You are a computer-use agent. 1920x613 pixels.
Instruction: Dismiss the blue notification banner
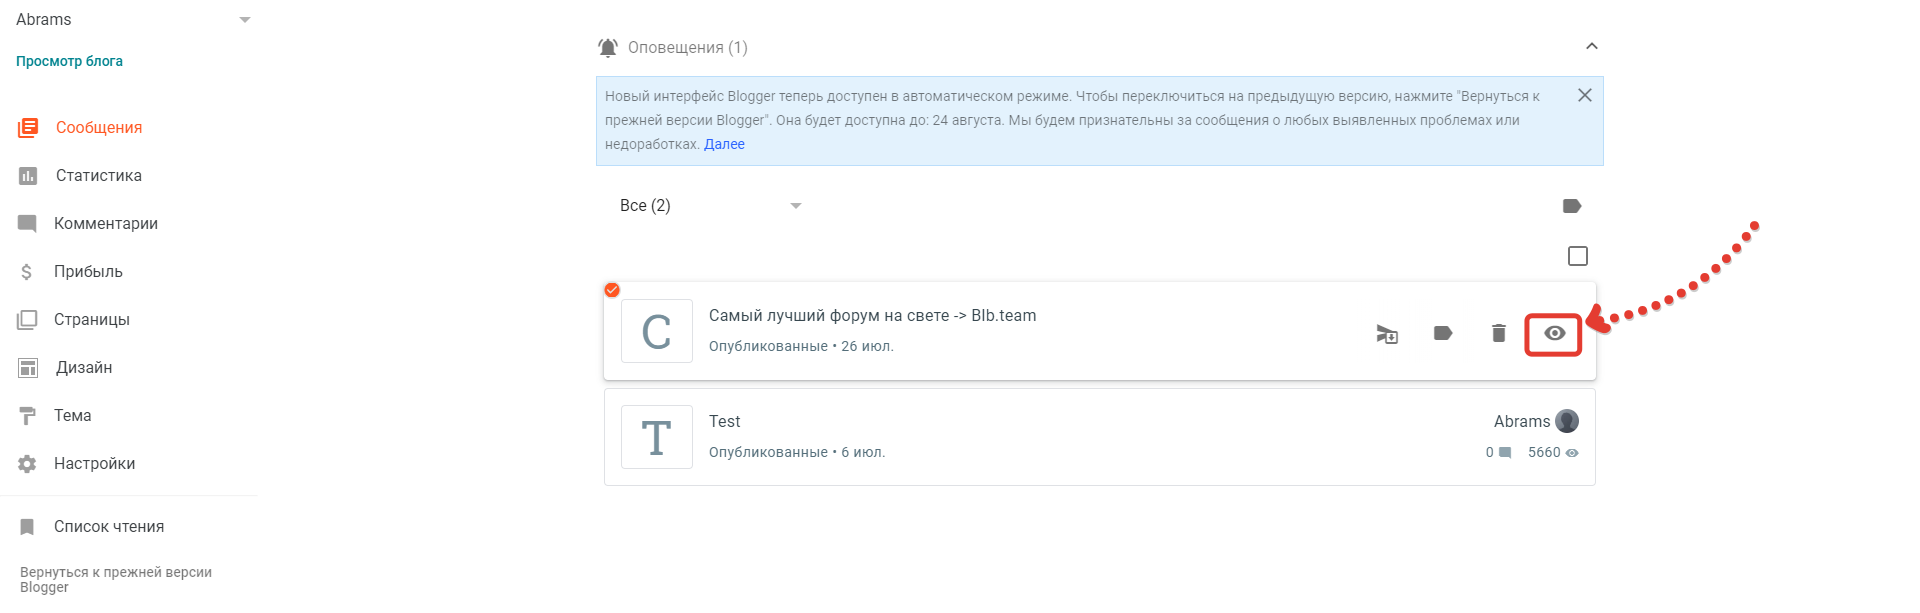(1585, 96)
